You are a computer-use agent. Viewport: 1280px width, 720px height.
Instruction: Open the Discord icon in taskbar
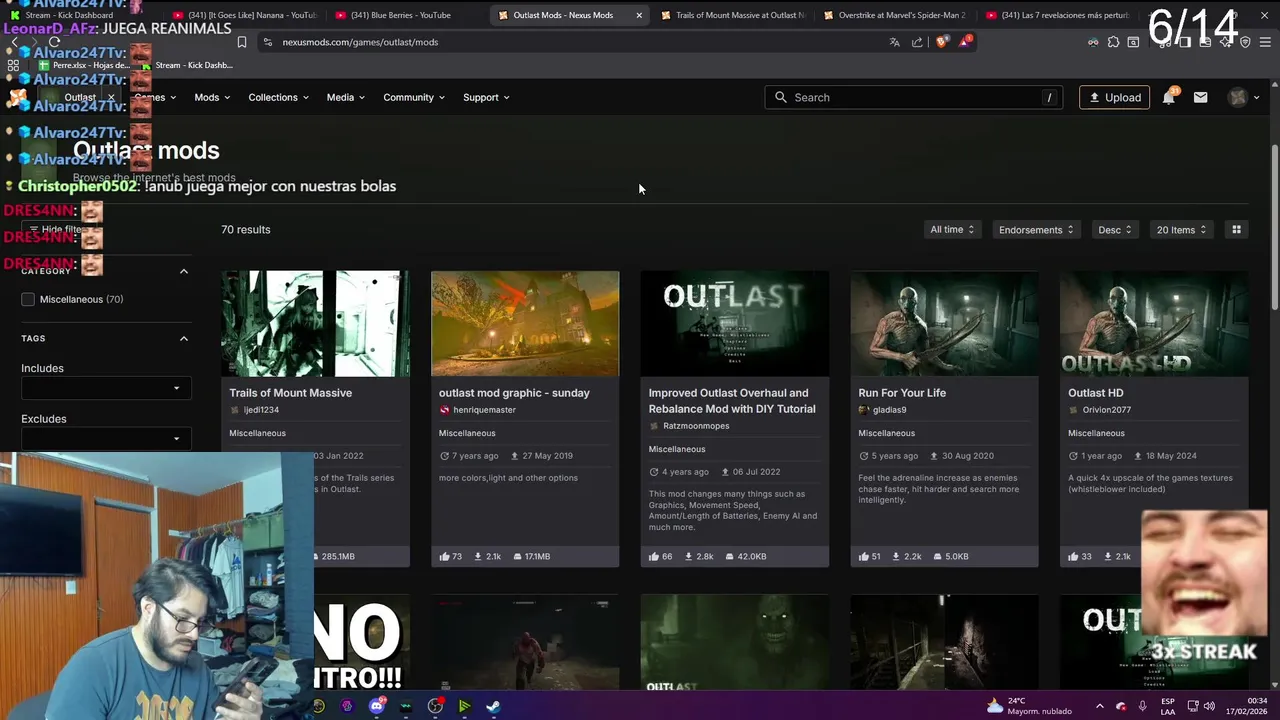click(377, 706)
